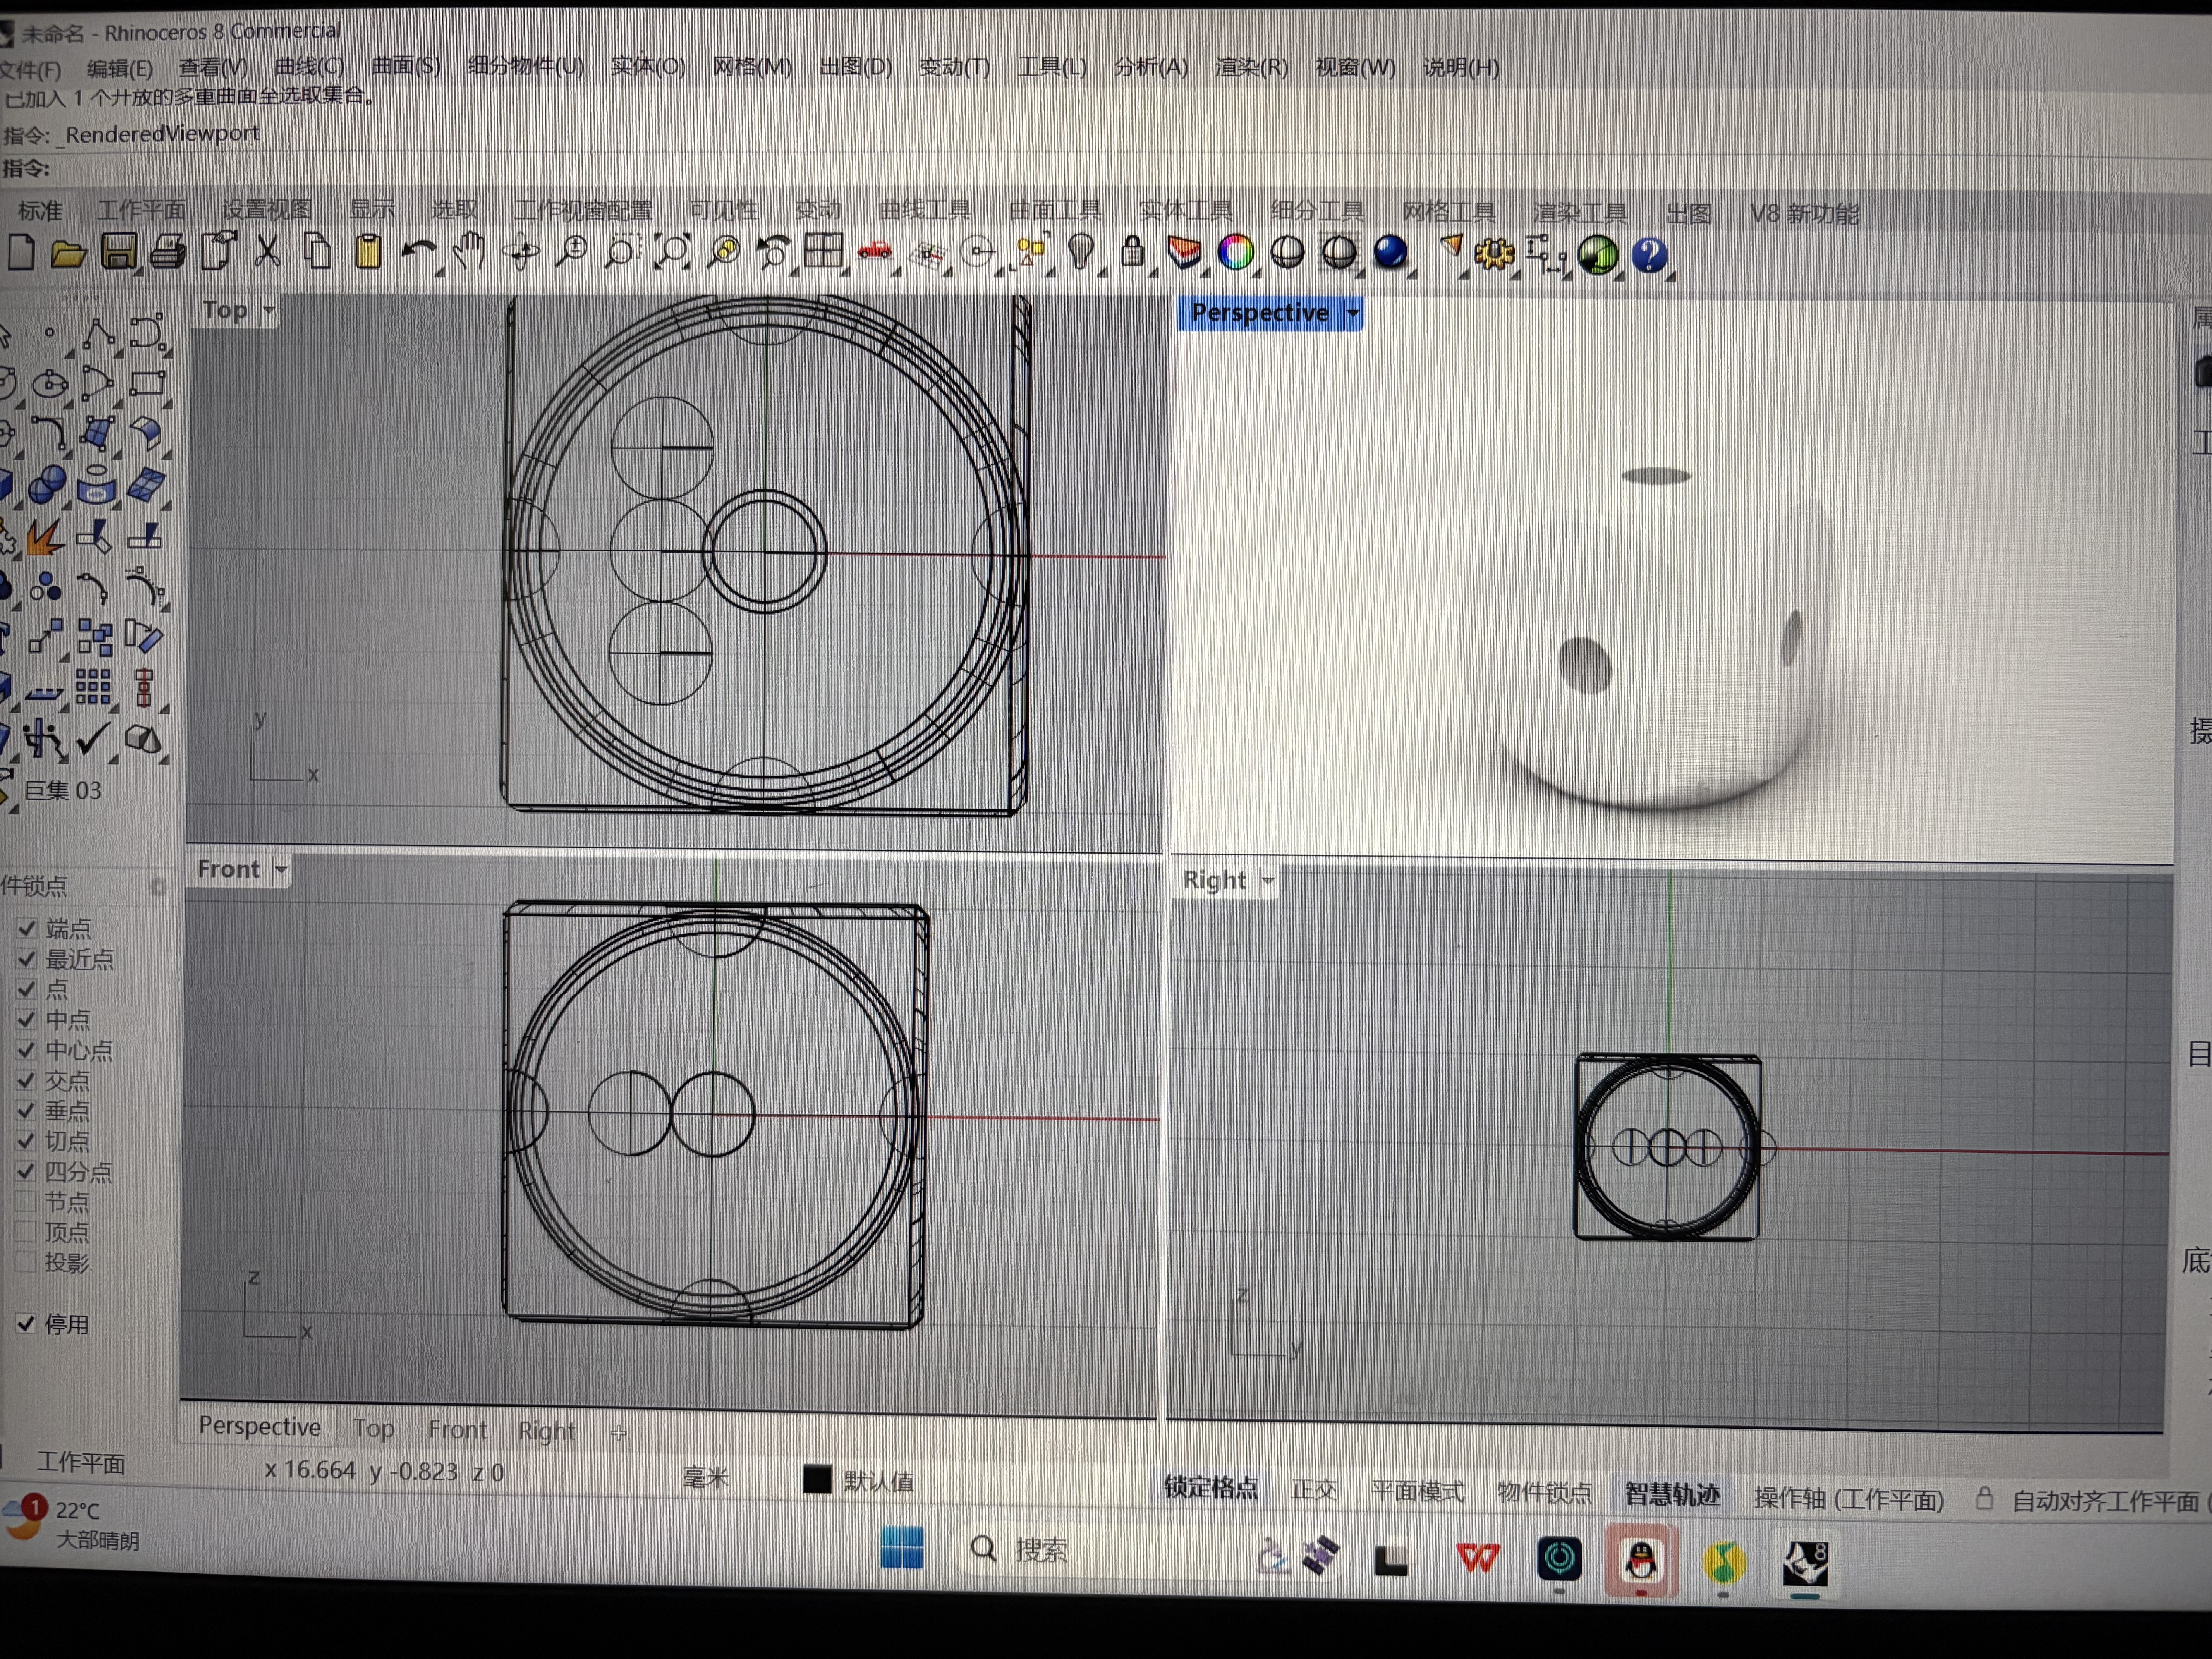Save the model with the floppy disk icon
This screenshot has width=2212, height=1659.
click(118, 253)
